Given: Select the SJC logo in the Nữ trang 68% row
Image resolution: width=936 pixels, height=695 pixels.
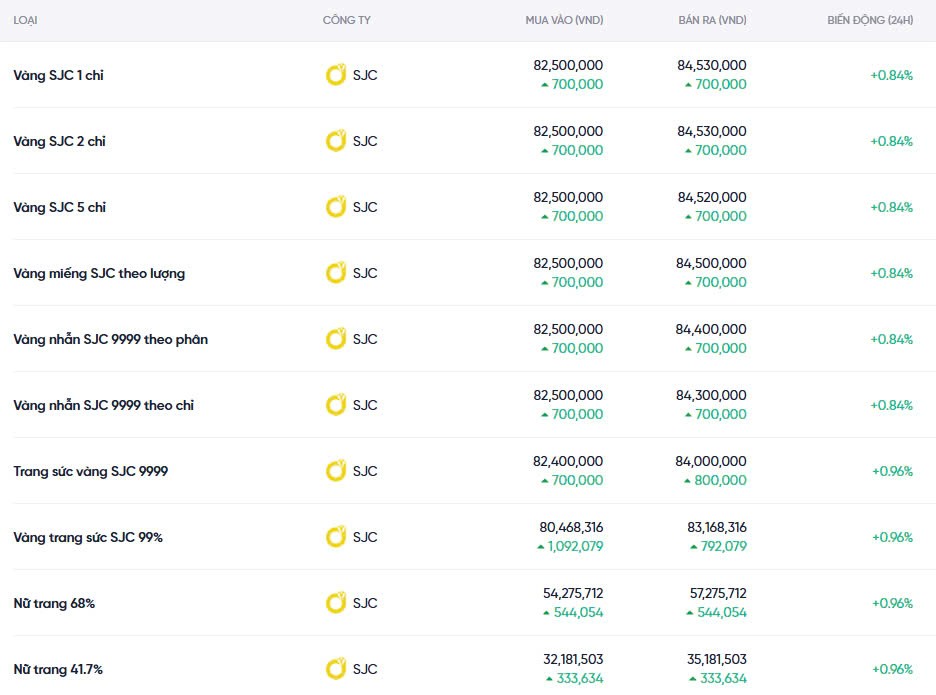Looking at the screenshot, I should (x=336, y=603).
